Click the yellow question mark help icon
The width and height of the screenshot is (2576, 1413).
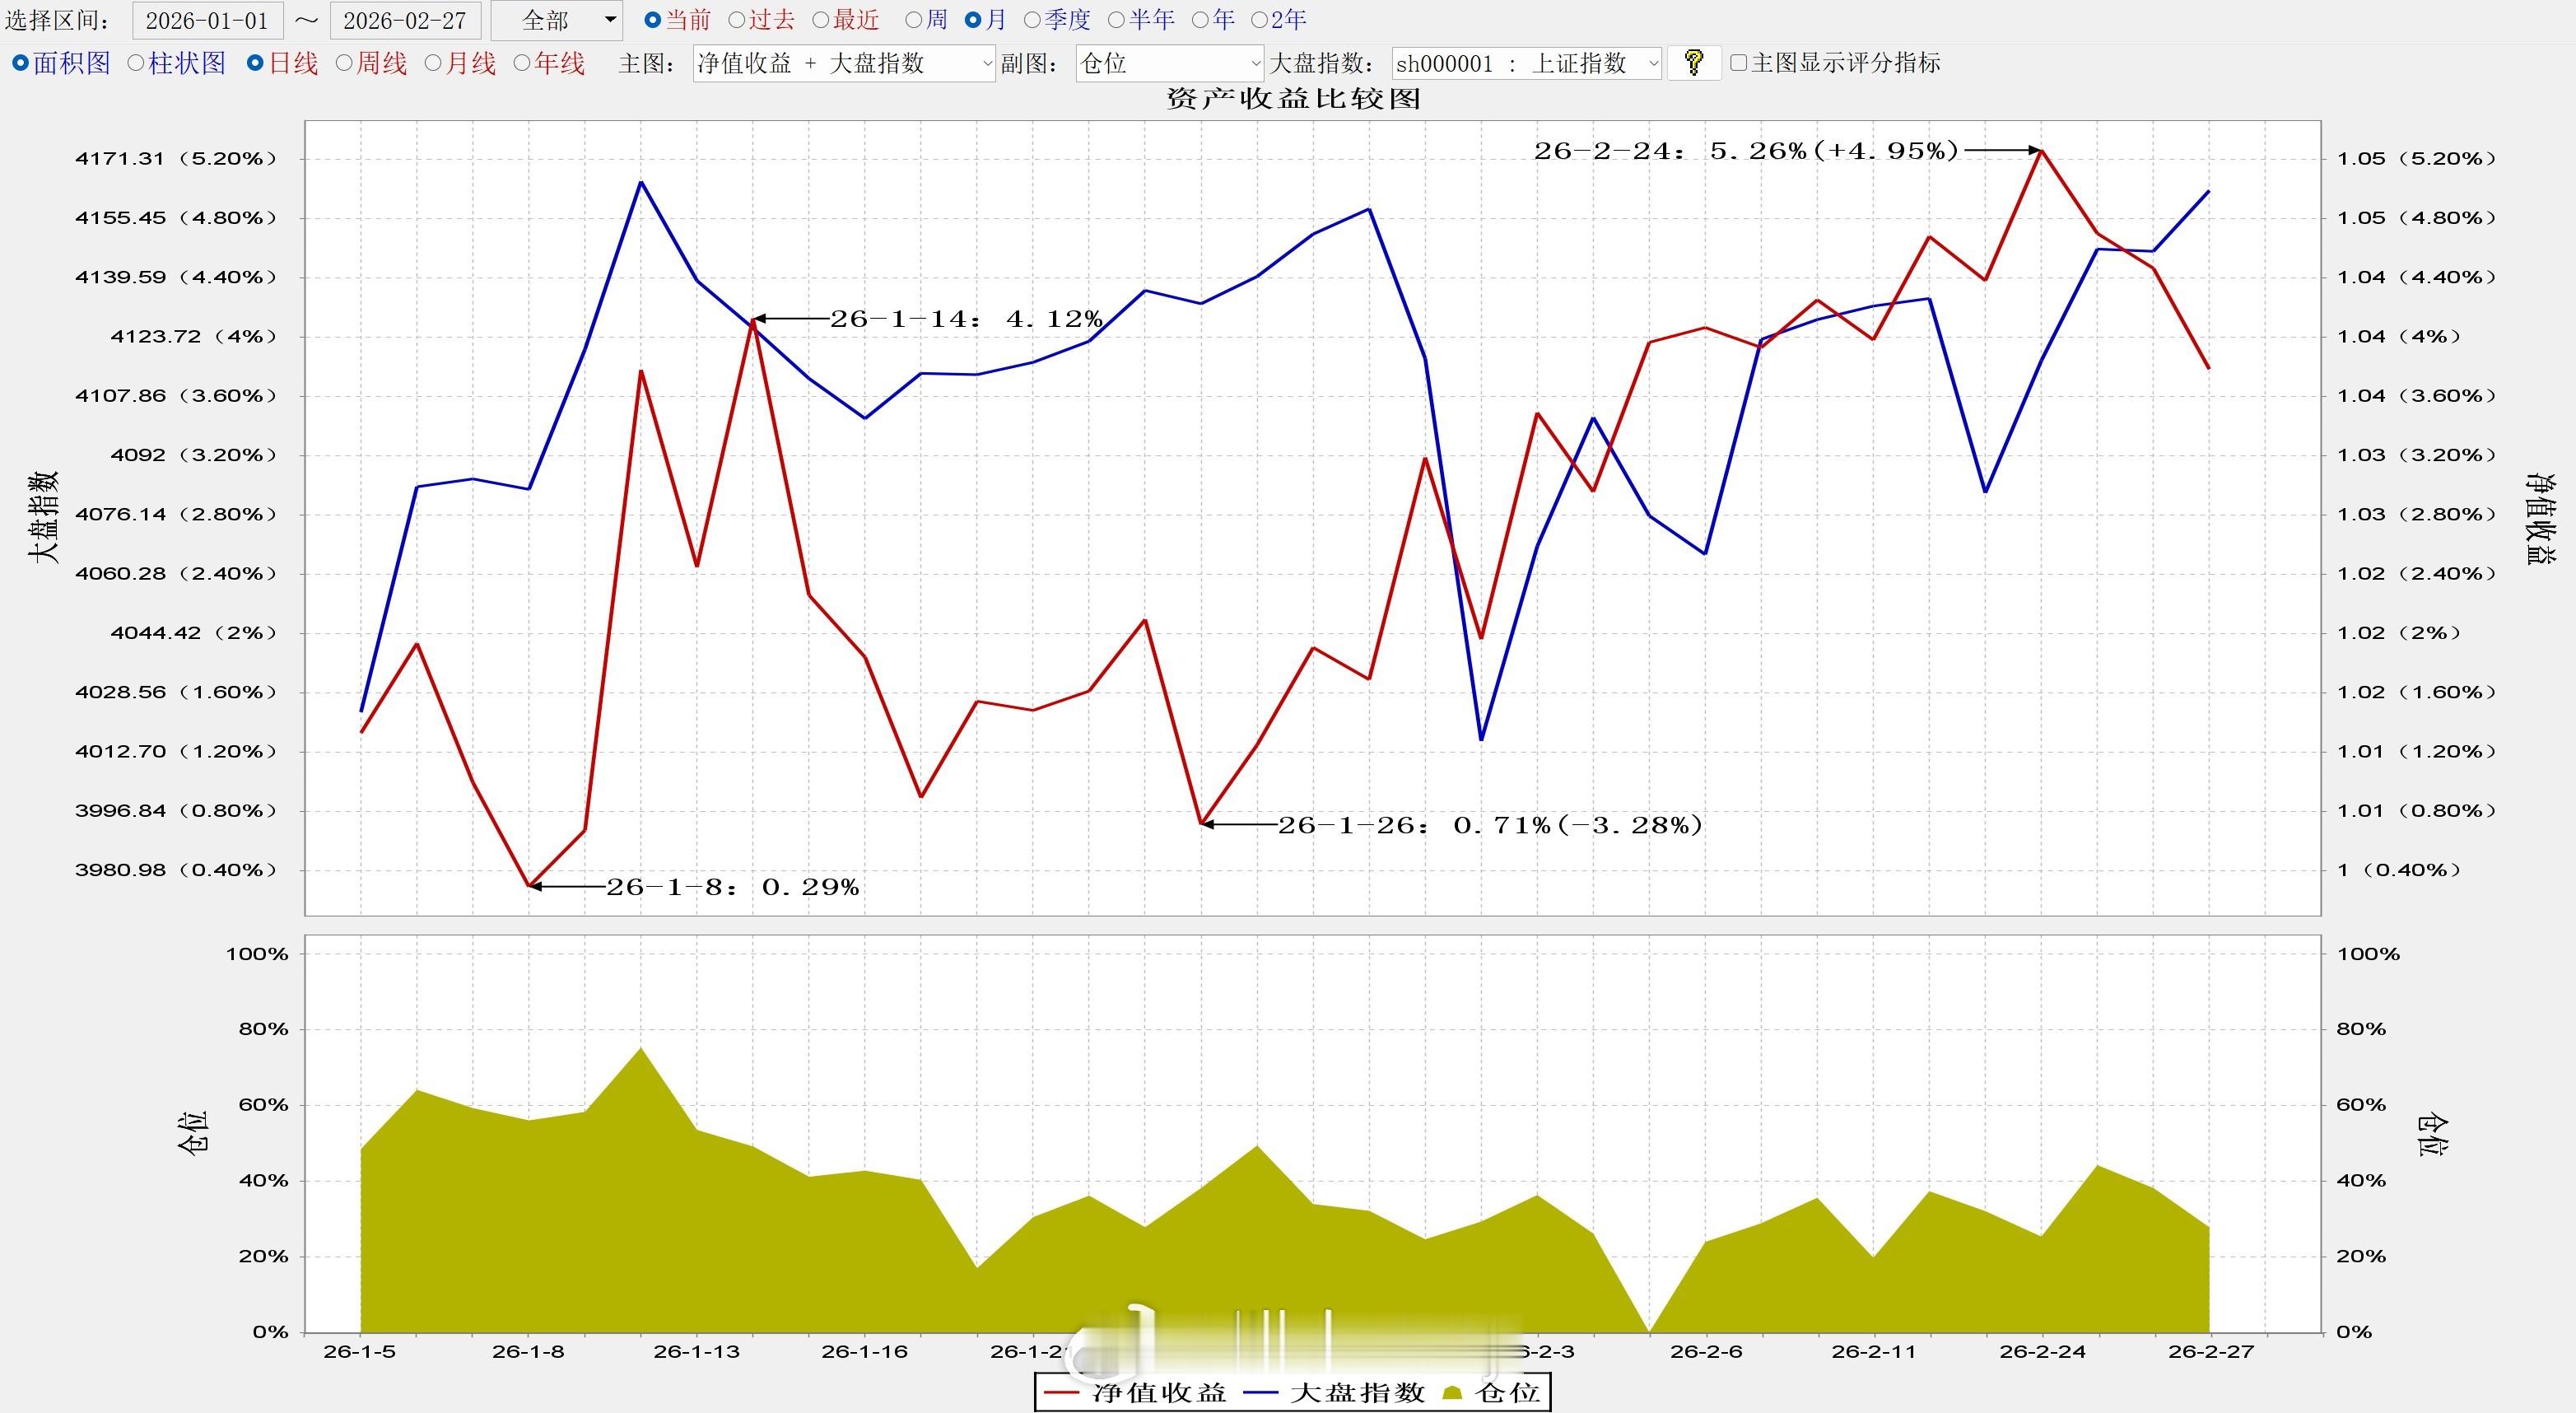tap(1693, 63)
